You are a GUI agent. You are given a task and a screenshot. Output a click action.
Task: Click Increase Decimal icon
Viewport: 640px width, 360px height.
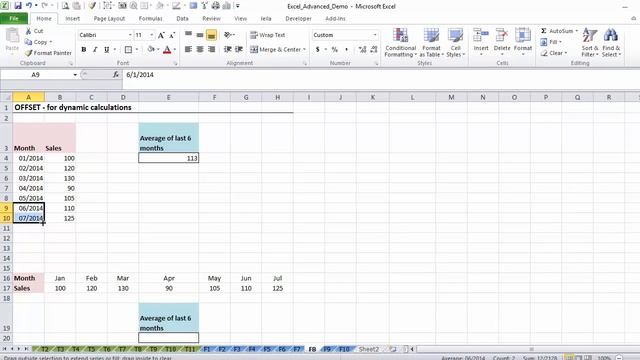point(362,49)
